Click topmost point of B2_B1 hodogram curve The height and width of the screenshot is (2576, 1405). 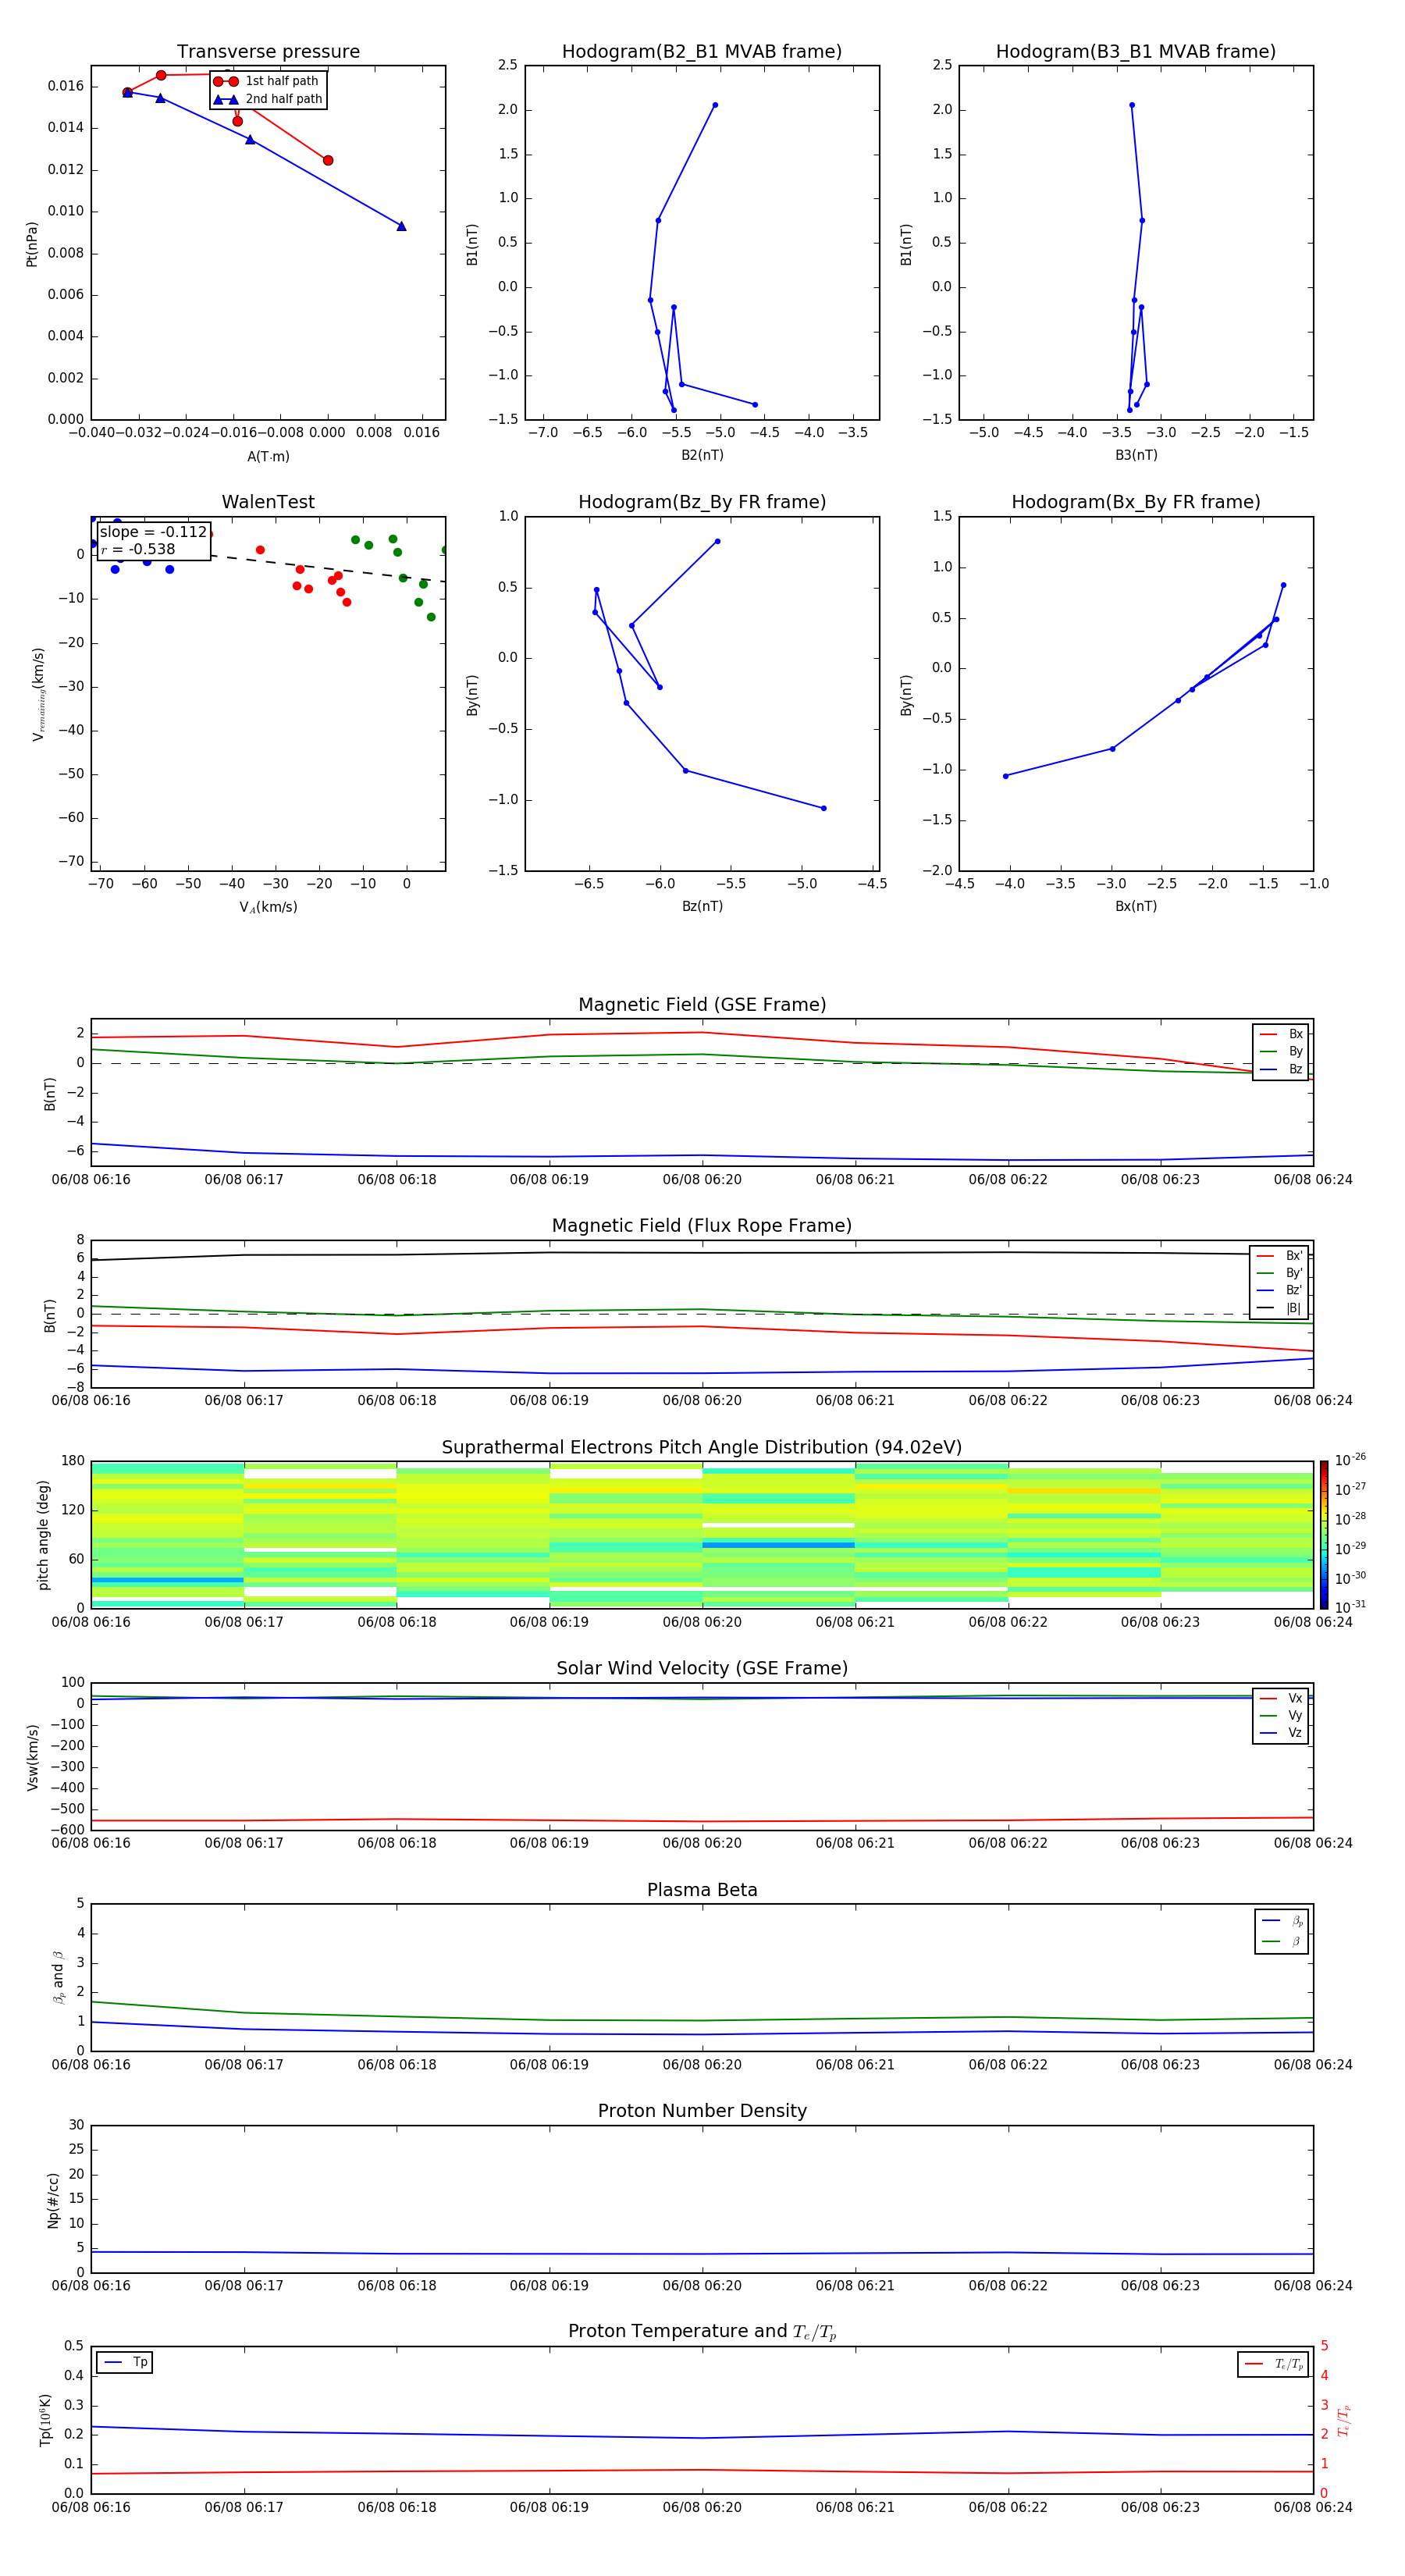pyautogui.click(x=715, y=105)
